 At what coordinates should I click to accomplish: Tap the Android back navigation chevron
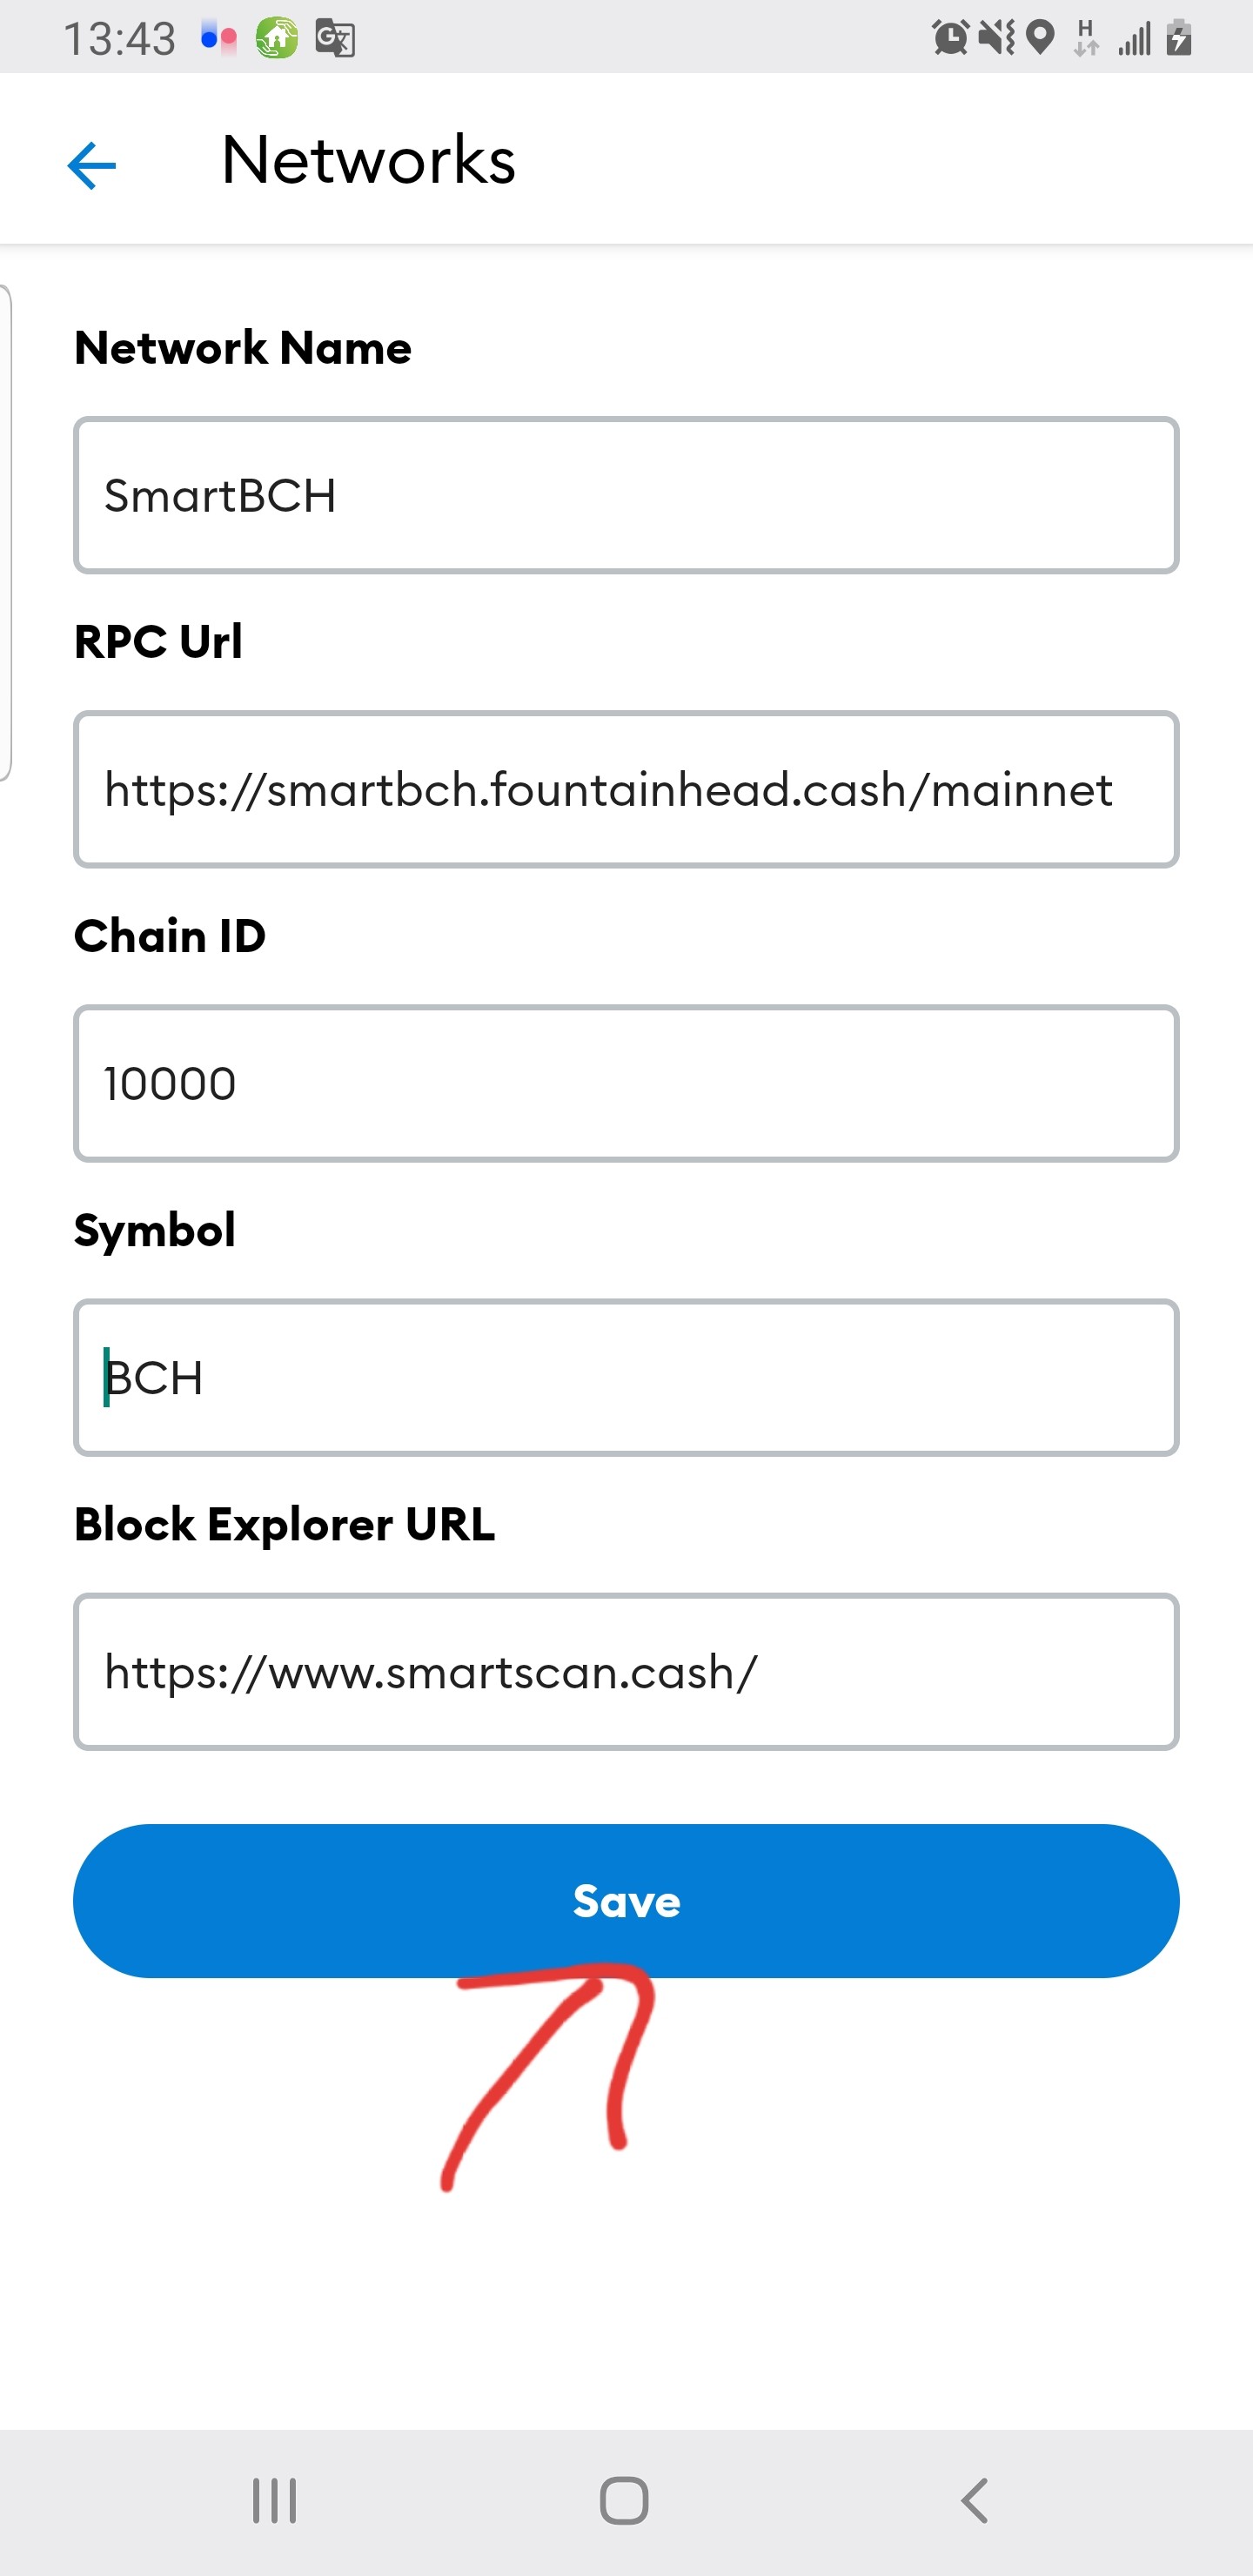click(x=974, y=2500)
